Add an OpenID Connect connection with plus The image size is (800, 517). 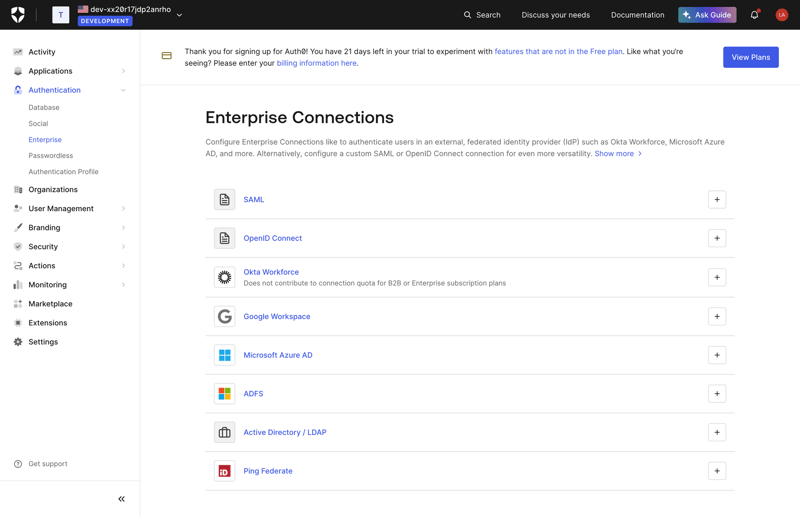point(717,238)
